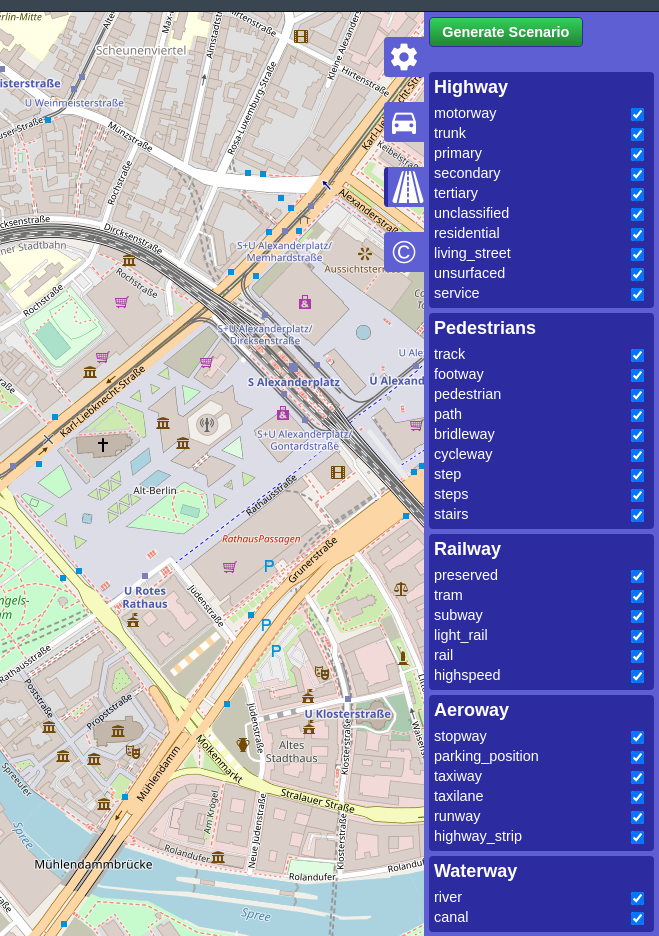The image size is (659, 936).
Task: Disable the canal checkbox
Action: 638,918
